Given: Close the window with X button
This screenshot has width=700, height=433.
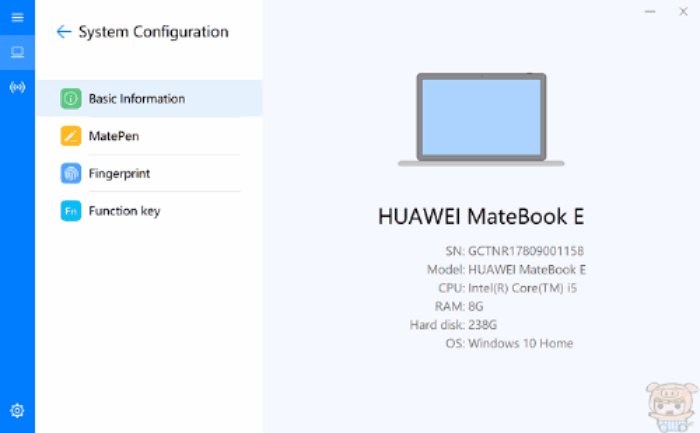Looking at the screenshot, I should pos(683,12).
